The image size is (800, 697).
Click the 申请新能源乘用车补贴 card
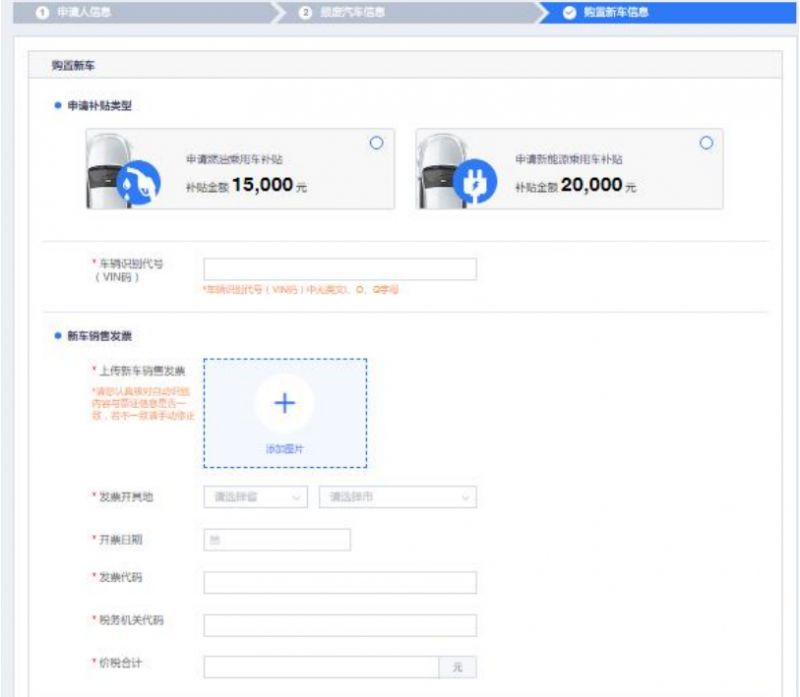[568, 169]
